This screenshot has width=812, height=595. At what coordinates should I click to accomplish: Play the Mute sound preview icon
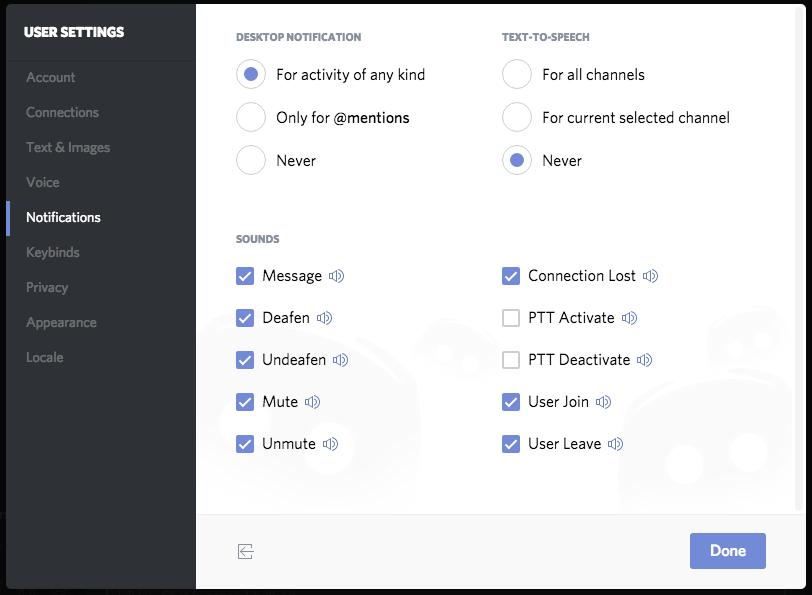click(313, 402)
